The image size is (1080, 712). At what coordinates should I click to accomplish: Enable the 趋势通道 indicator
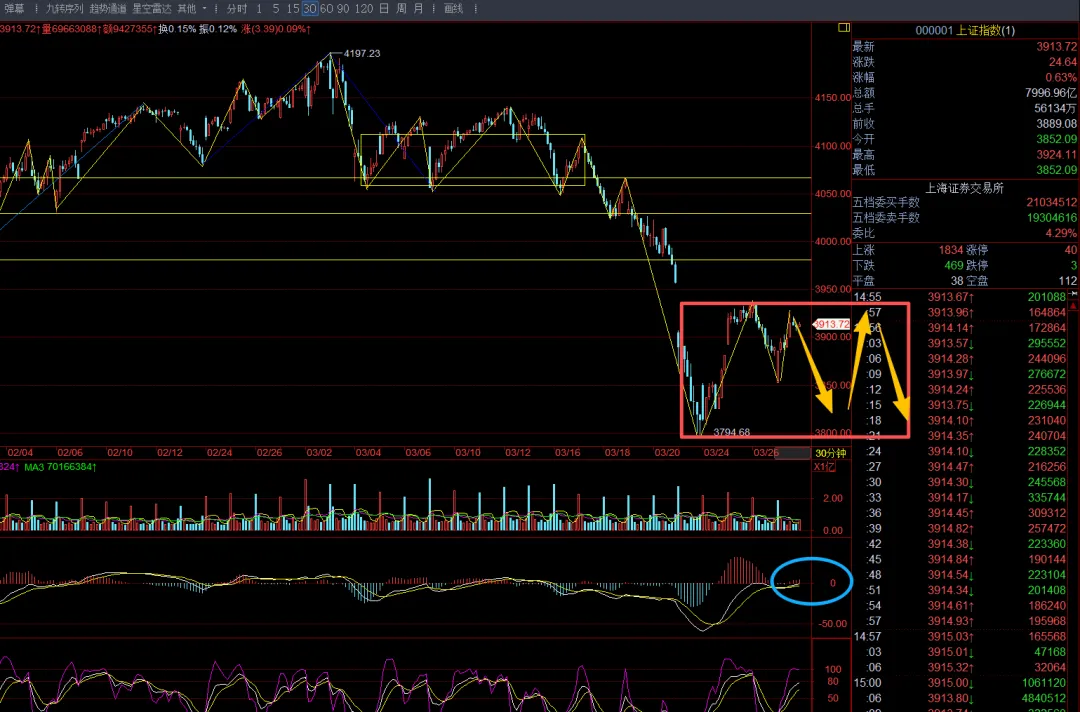click(x=107, y=9)
